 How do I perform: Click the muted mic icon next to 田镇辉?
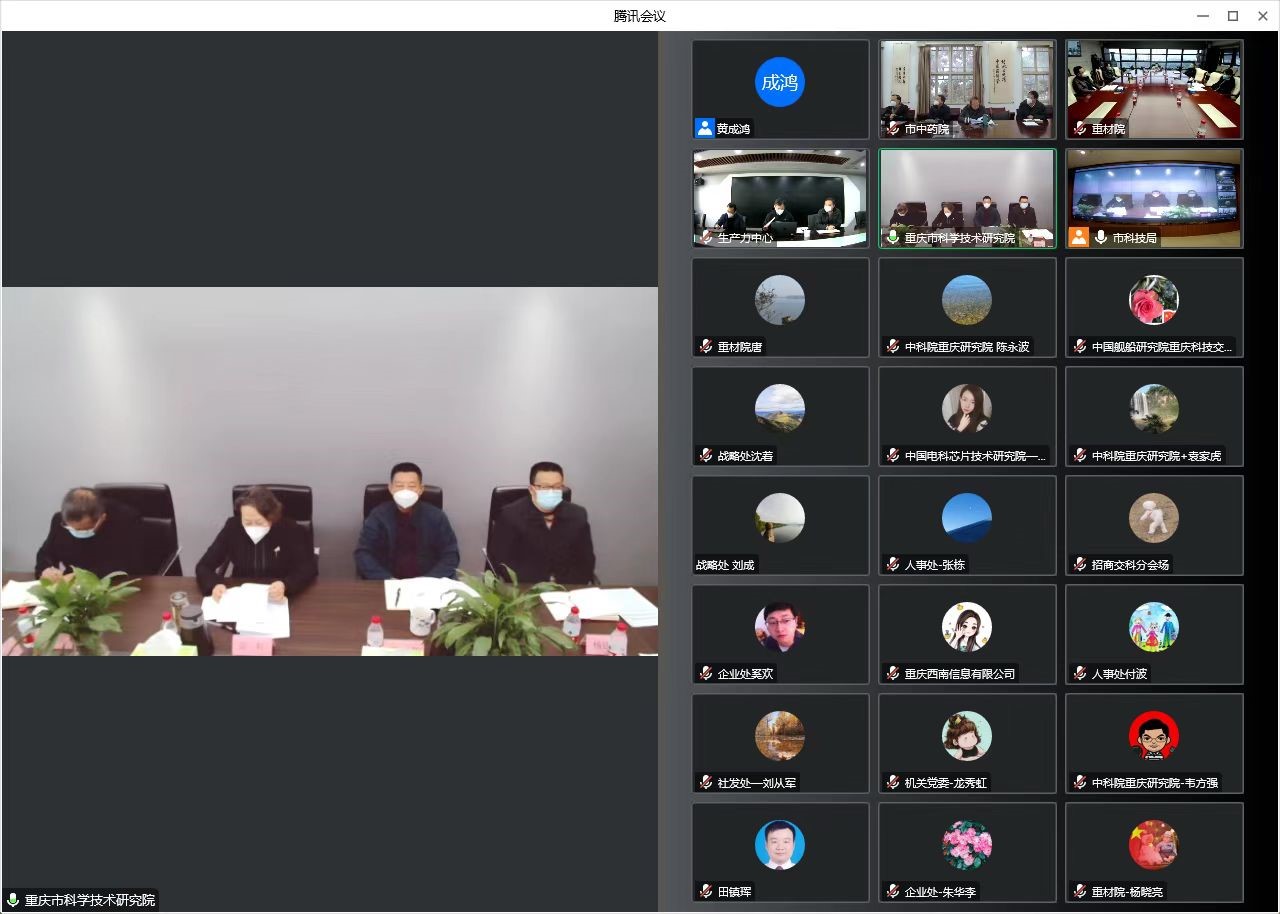click(x=705, y=891)
